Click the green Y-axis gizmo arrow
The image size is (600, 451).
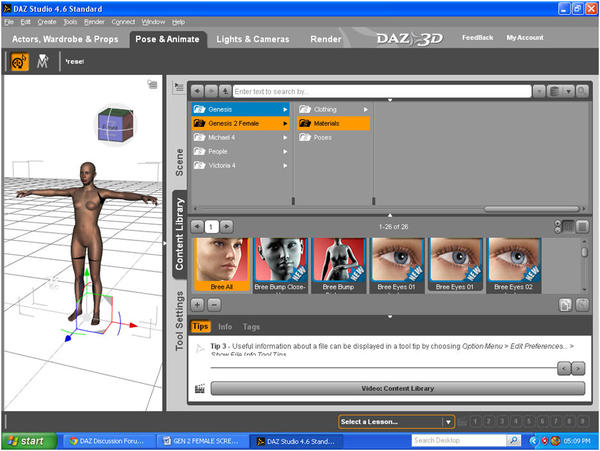coord(87,272)
